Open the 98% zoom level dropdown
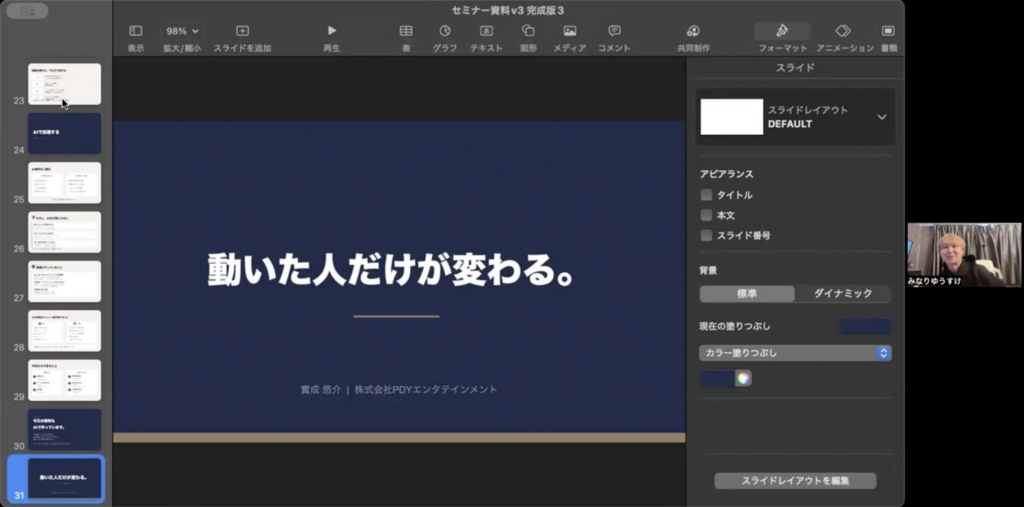The width and height of the screenshot is (1024, 507). point(181,31)
